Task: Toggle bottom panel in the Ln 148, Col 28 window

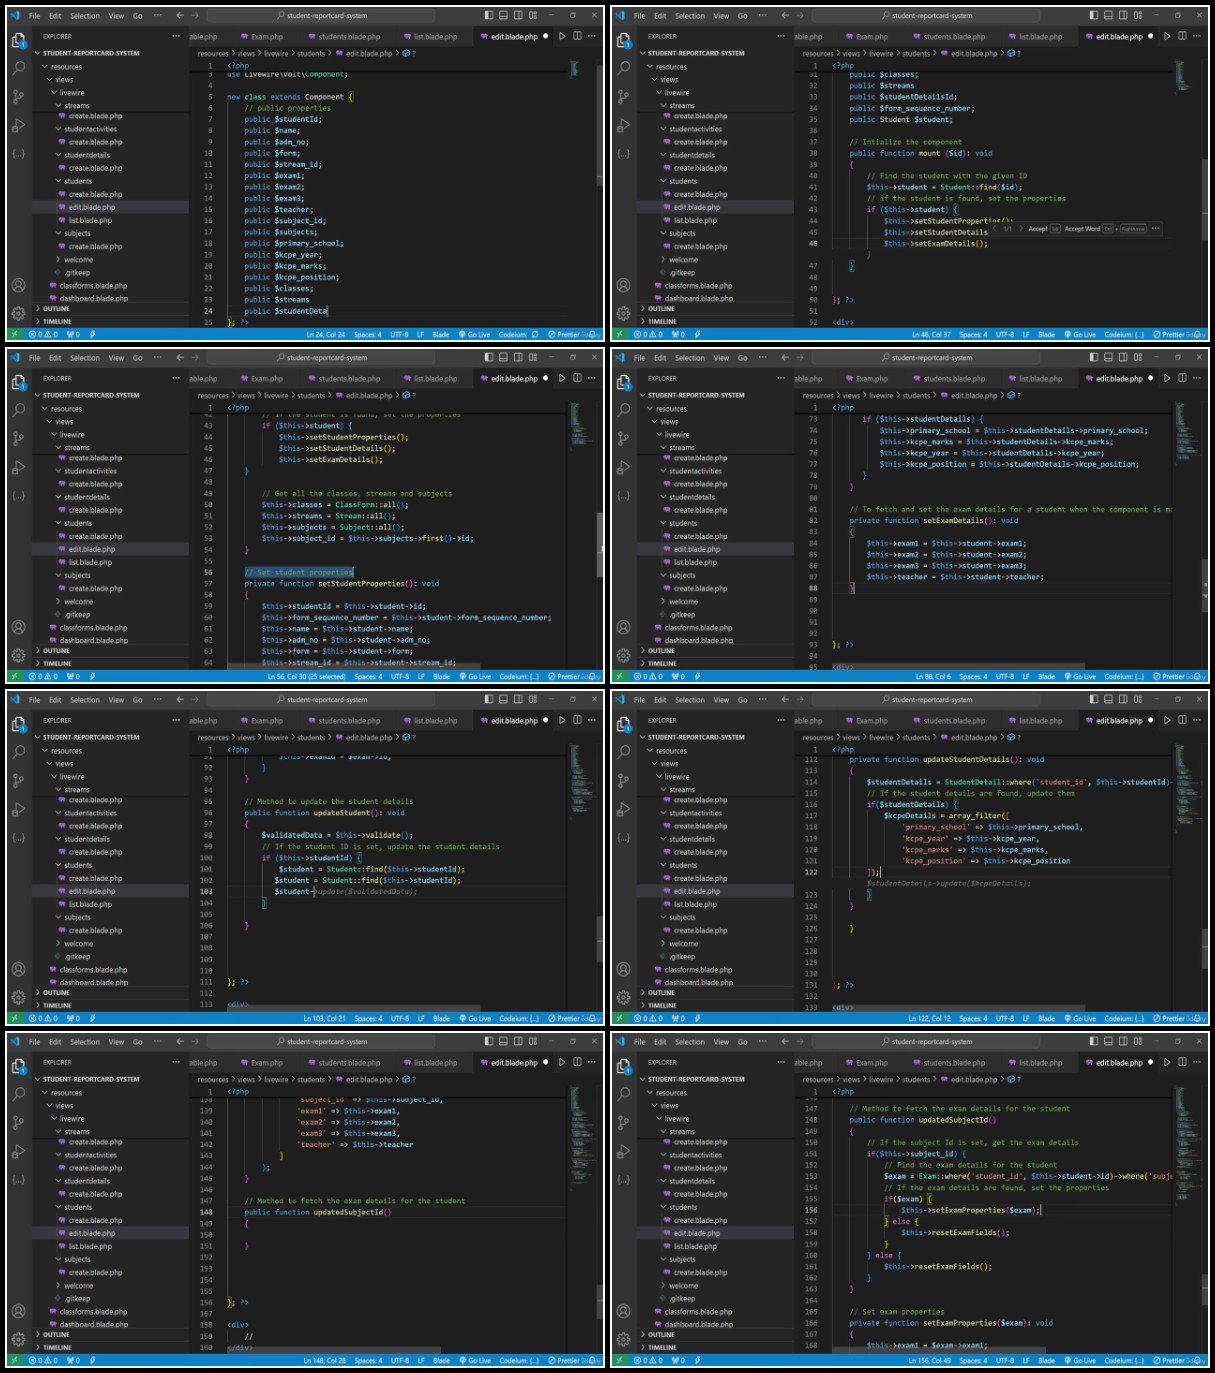Action: (x=503, y=1041)
